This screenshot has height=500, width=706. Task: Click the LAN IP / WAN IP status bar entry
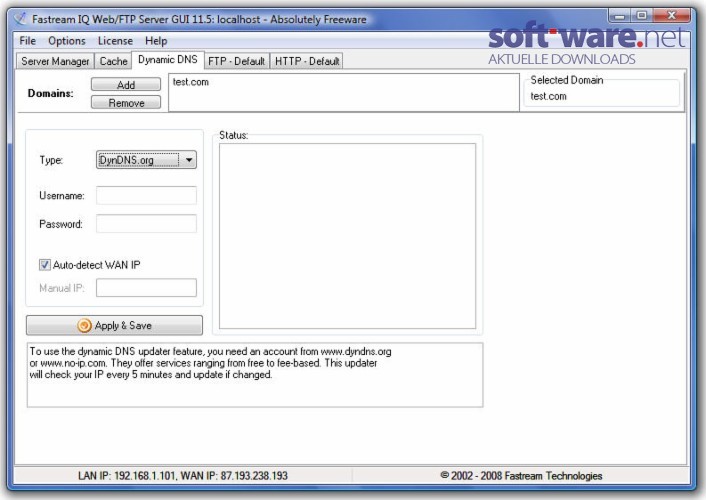(183, 476)
